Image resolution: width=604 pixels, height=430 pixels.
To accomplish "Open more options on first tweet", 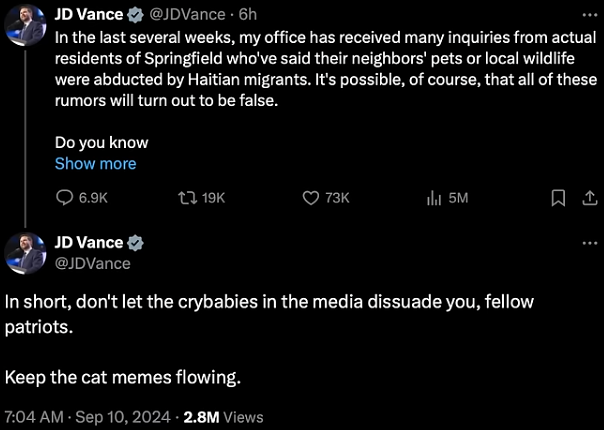I will pos(586,15).
